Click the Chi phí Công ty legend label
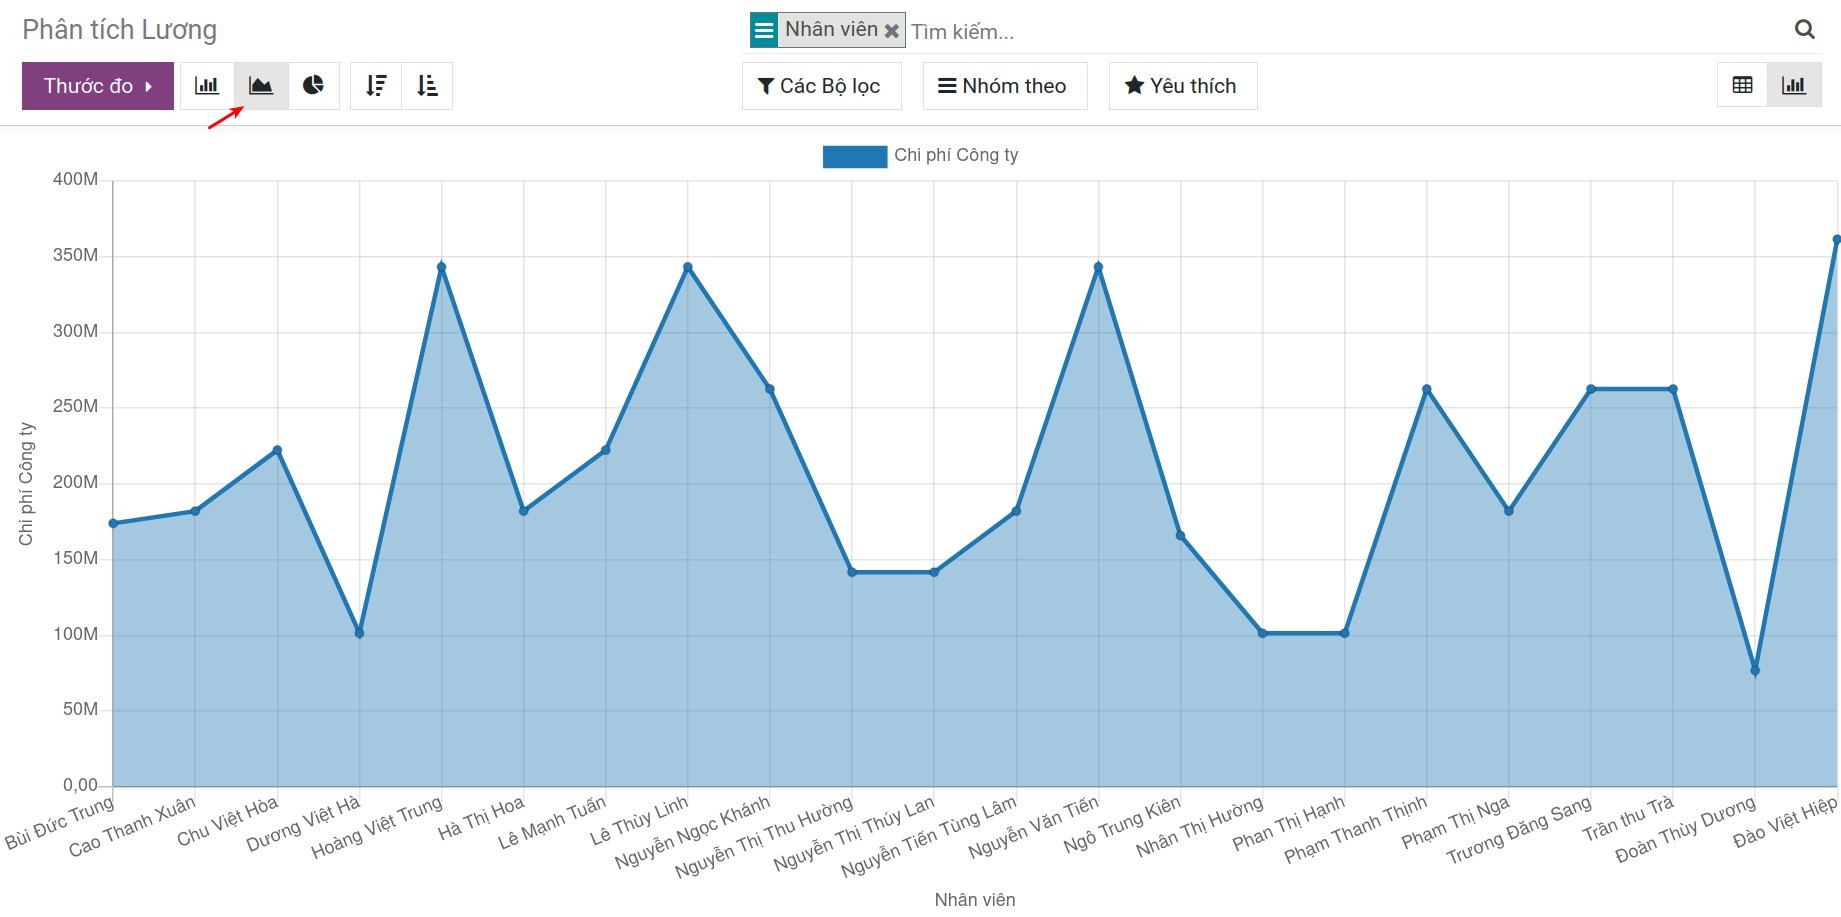 point(956,155)
